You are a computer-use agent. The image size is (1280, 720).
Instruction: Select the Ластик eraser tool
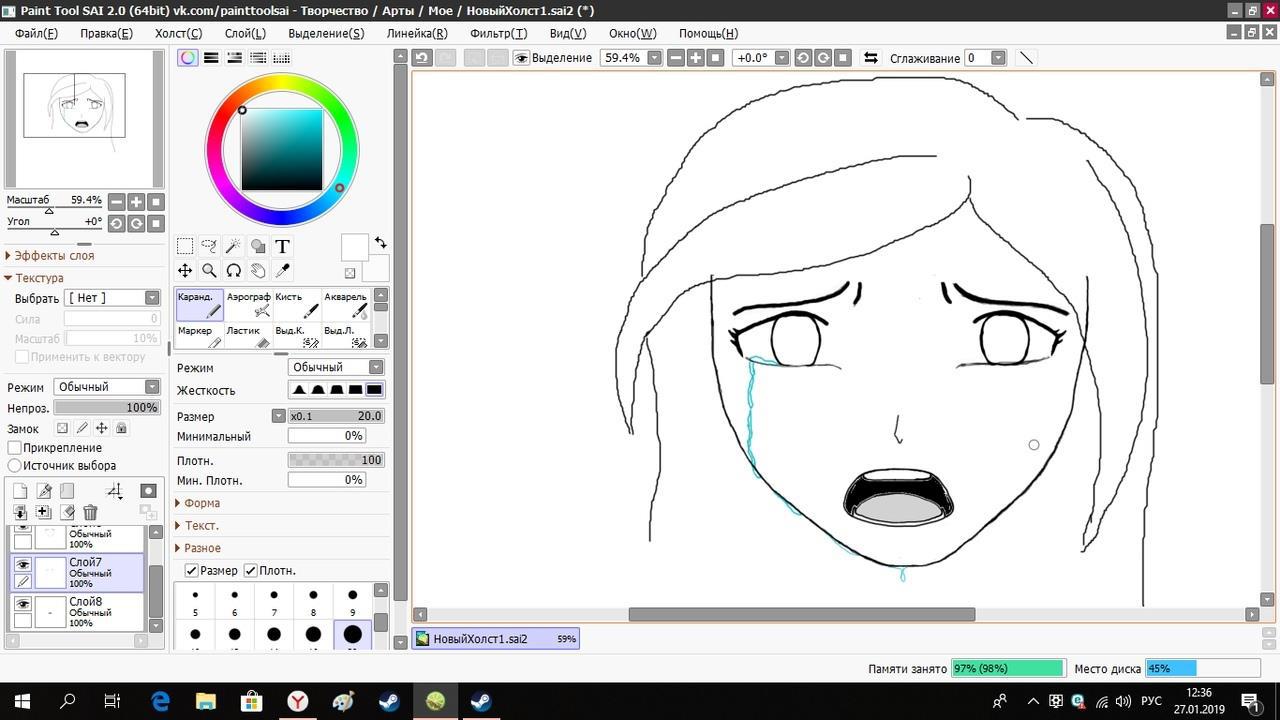click(247, 337)
